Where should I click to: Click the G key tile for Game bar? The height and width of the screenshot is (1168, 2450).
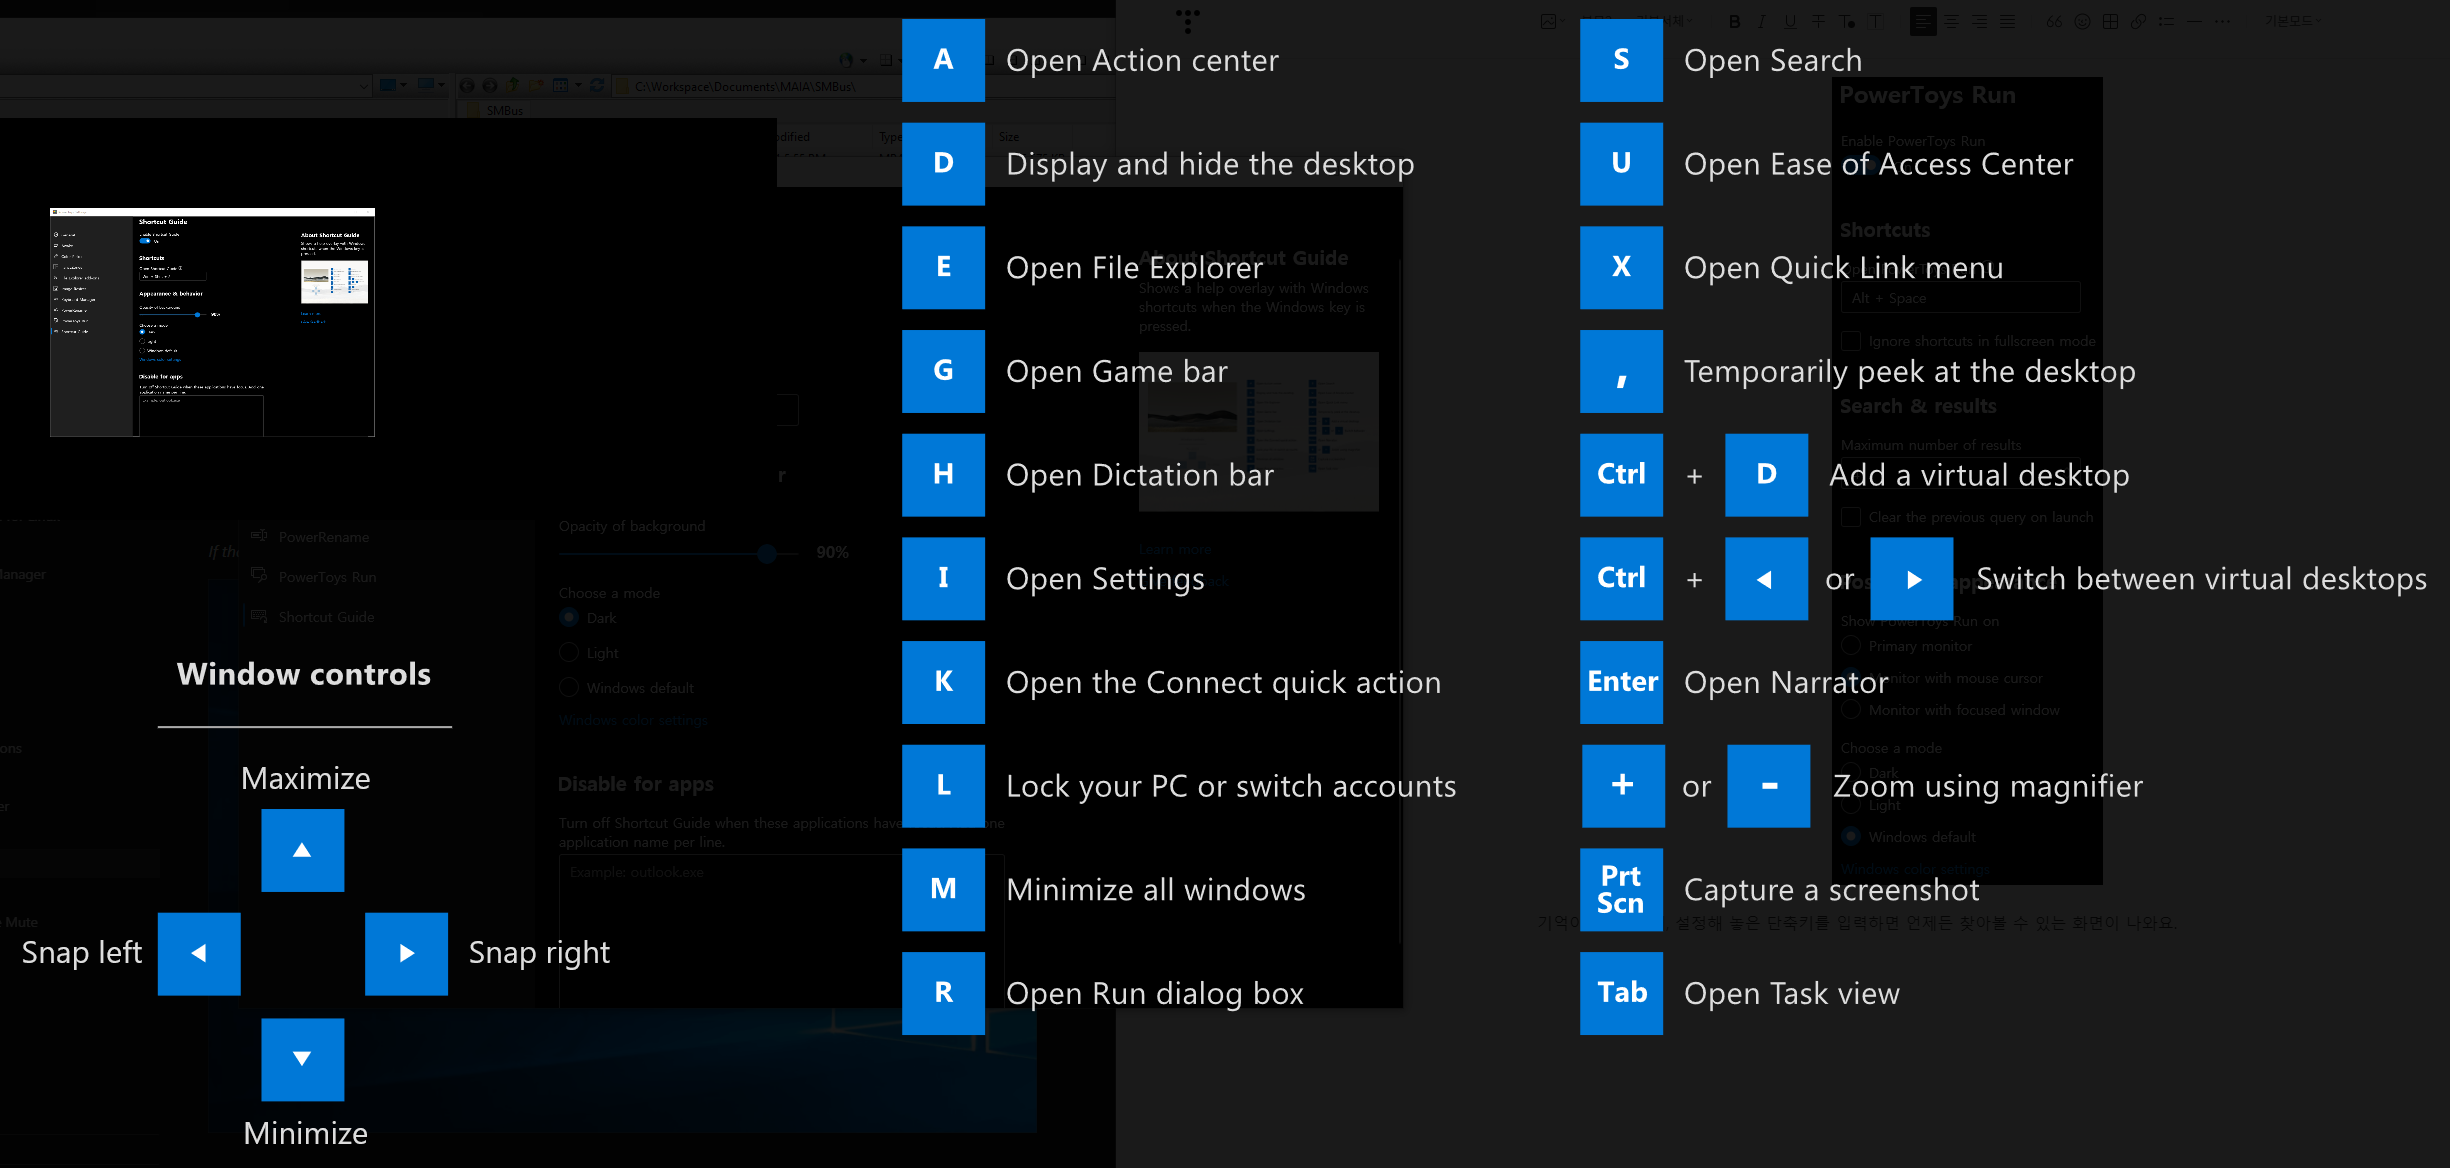tap(943, 371)
